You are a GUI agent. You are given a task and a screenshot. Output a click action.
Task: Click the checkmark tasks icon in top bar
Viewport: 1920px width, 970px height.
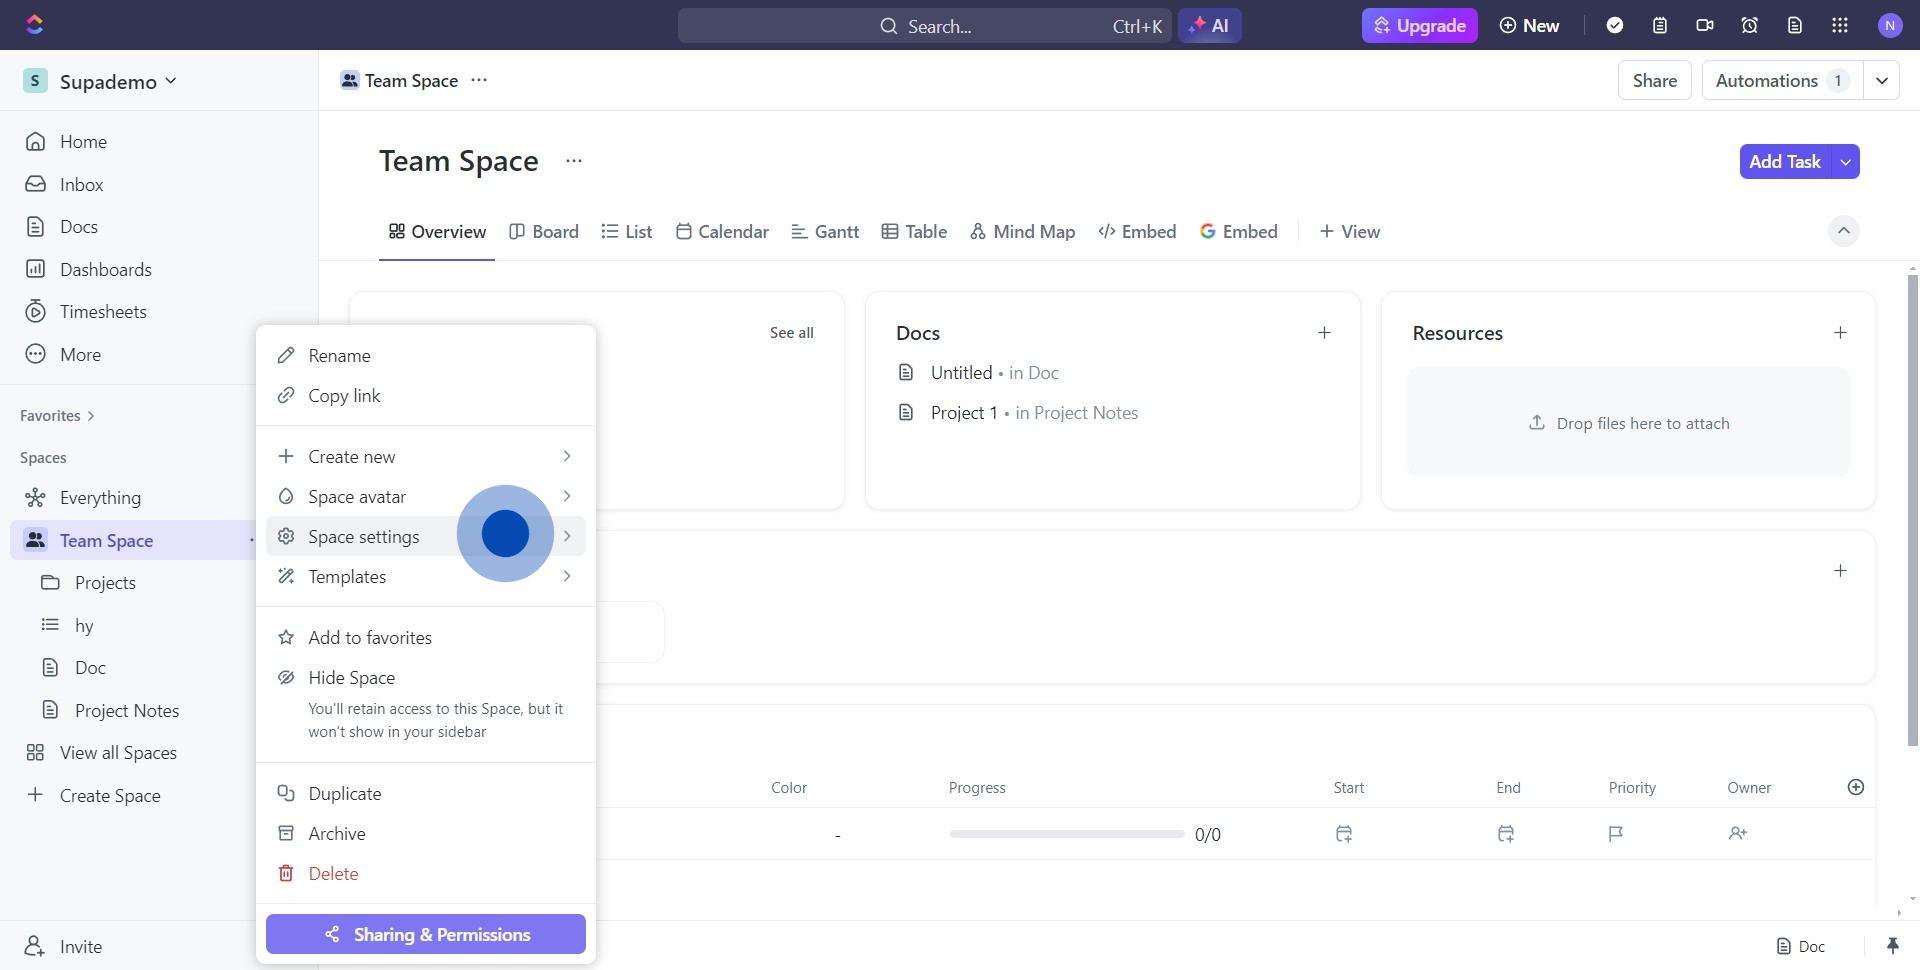click(1616, 25)
